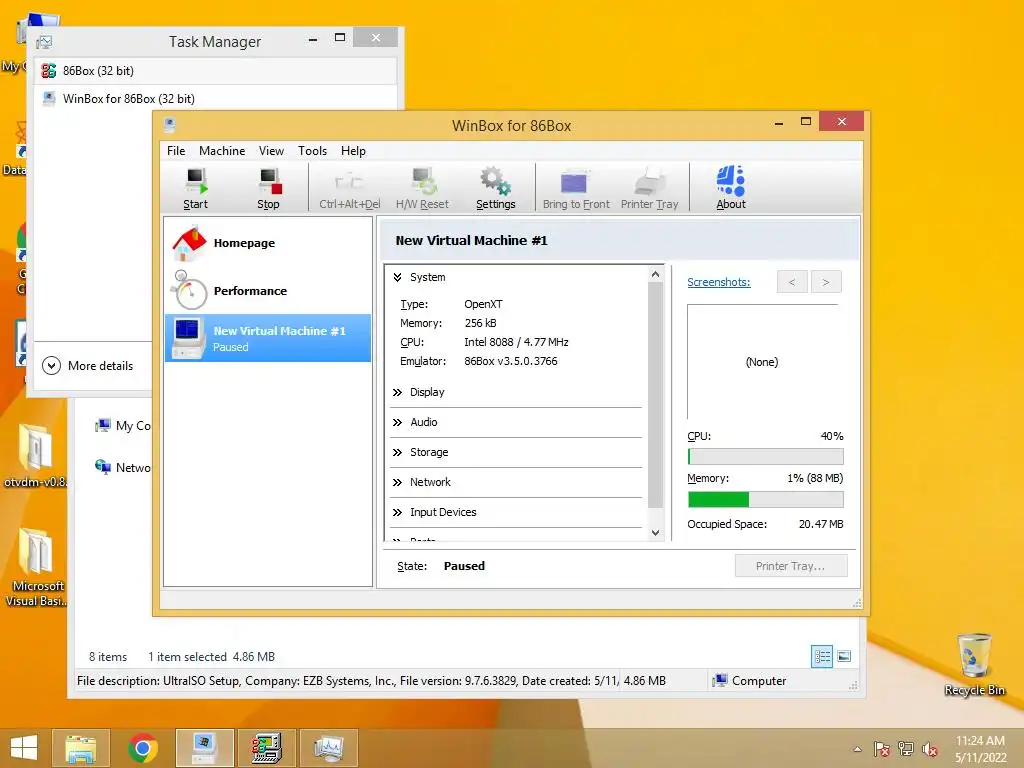Select New Virtual Machine #1 sidebar entry
The image size is (1024, 768).
(x=268, y=338)
